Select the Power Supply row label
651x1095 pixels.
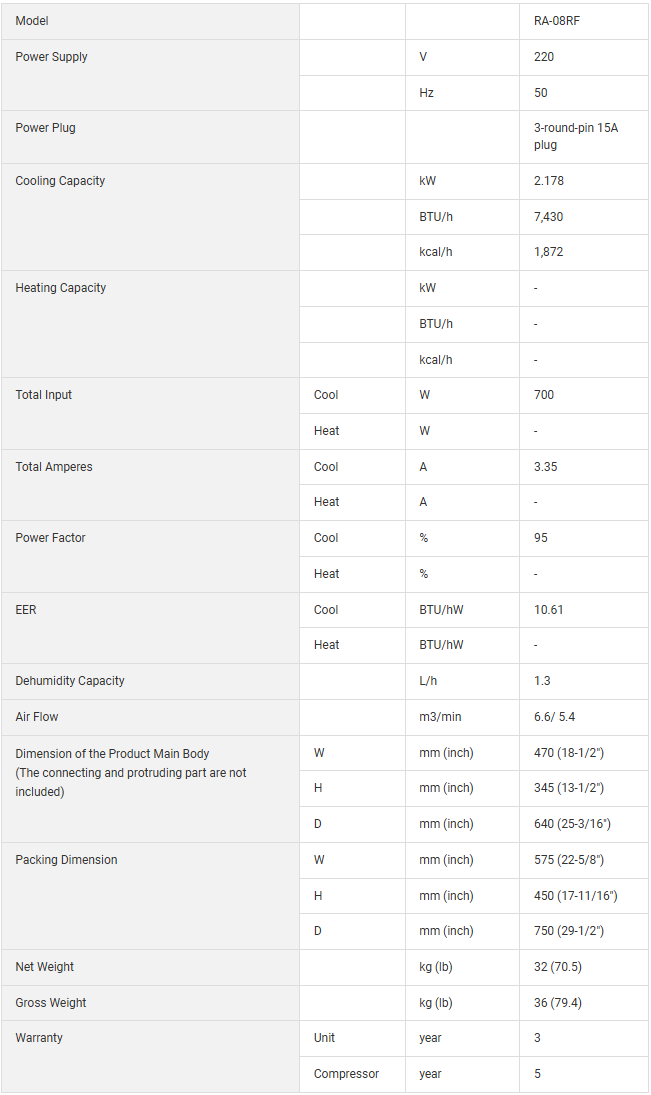pos(52,57)
